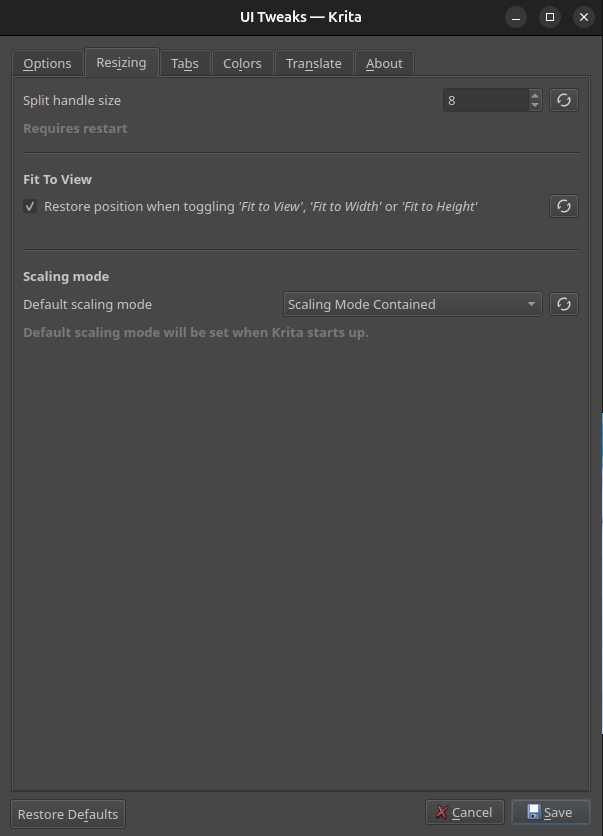Image resolution: width=603 pixels, height=836 pixels.
Task: Open the Tabs settings tab
Action: click(185, 63)
